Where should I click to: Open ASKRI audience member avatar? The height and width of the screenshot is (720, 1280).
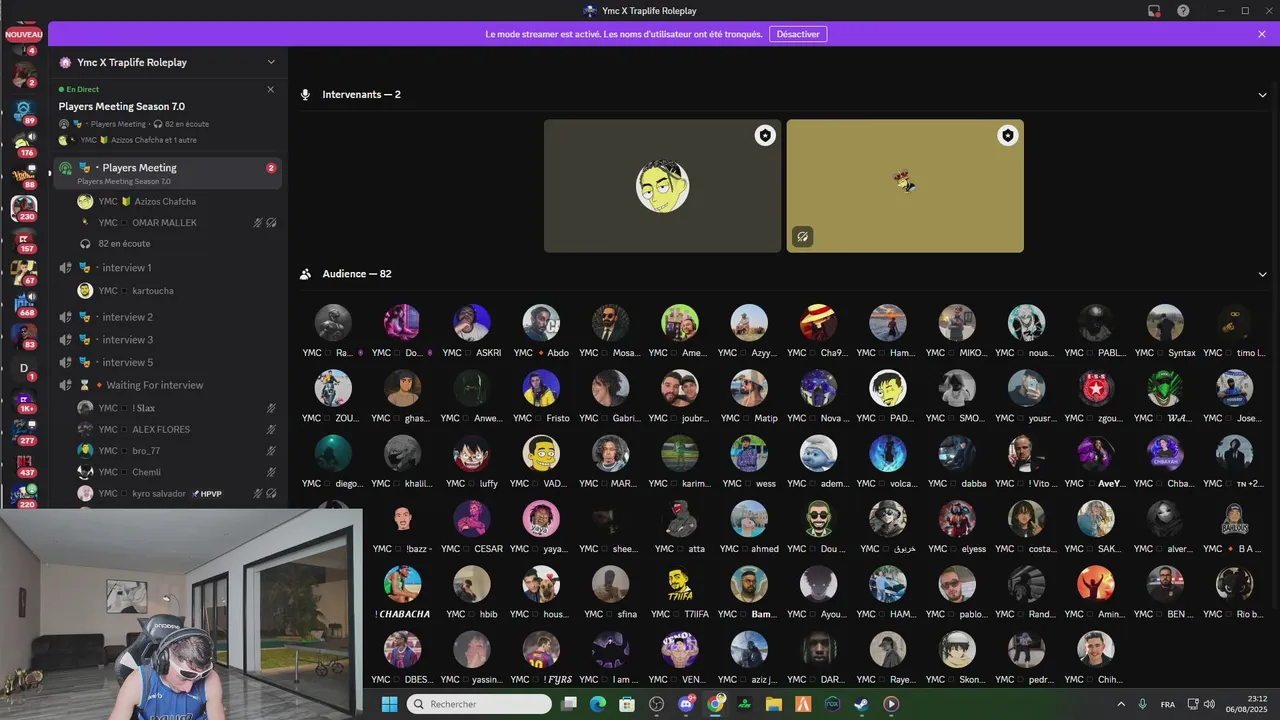pos(472,323)
